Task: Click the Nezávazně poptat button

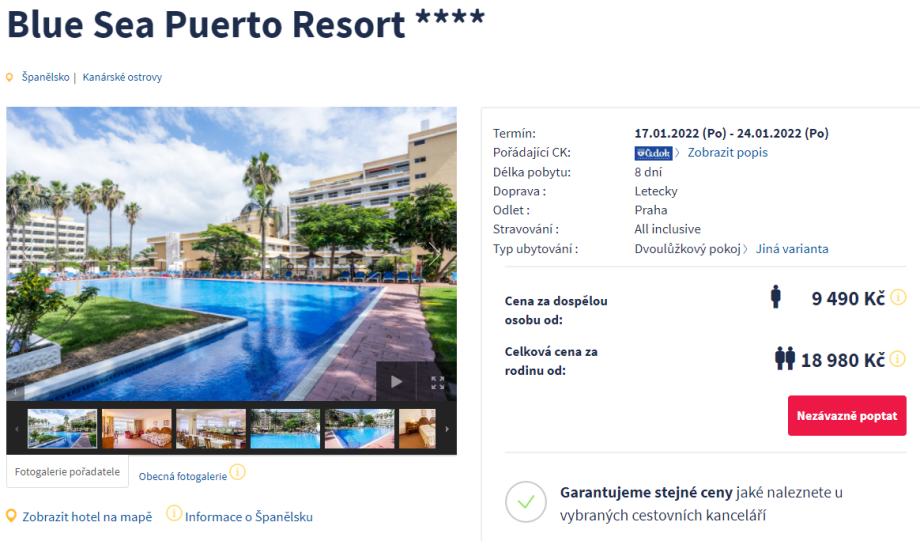Action: click(847, 415)
